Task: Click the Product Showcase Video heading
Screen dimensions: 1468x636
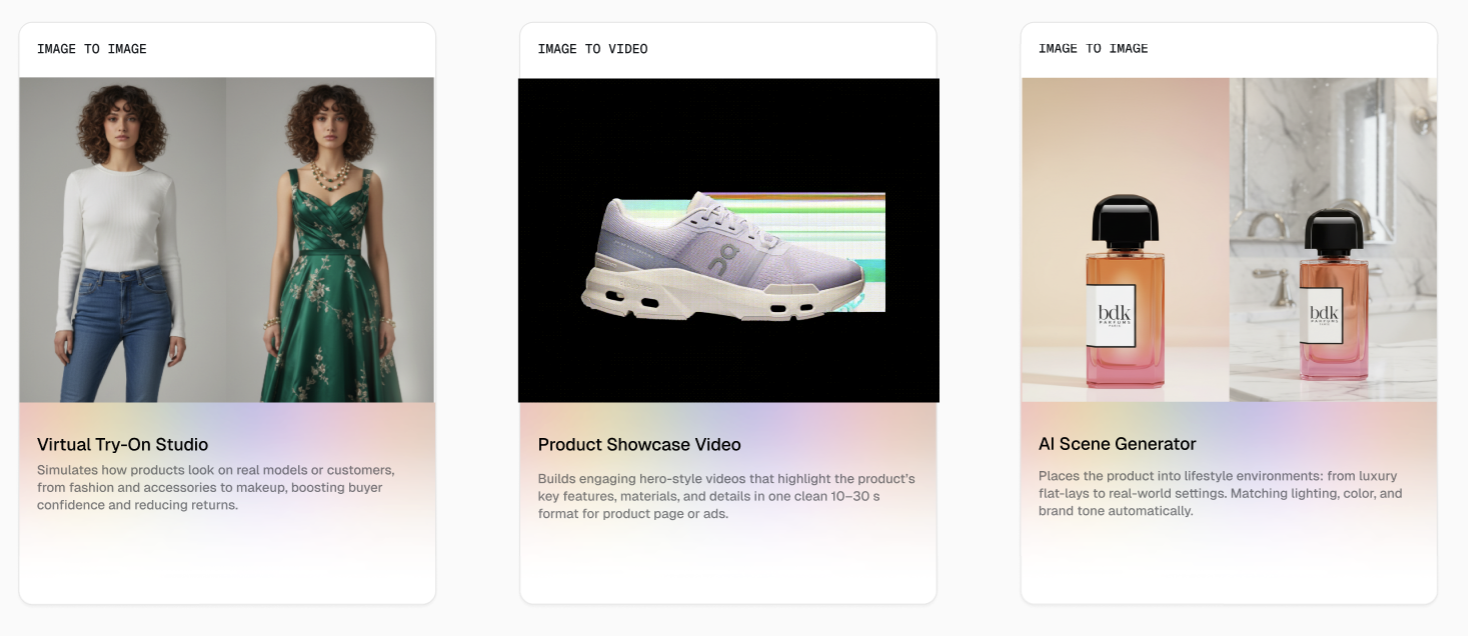Action: [639, 444]
